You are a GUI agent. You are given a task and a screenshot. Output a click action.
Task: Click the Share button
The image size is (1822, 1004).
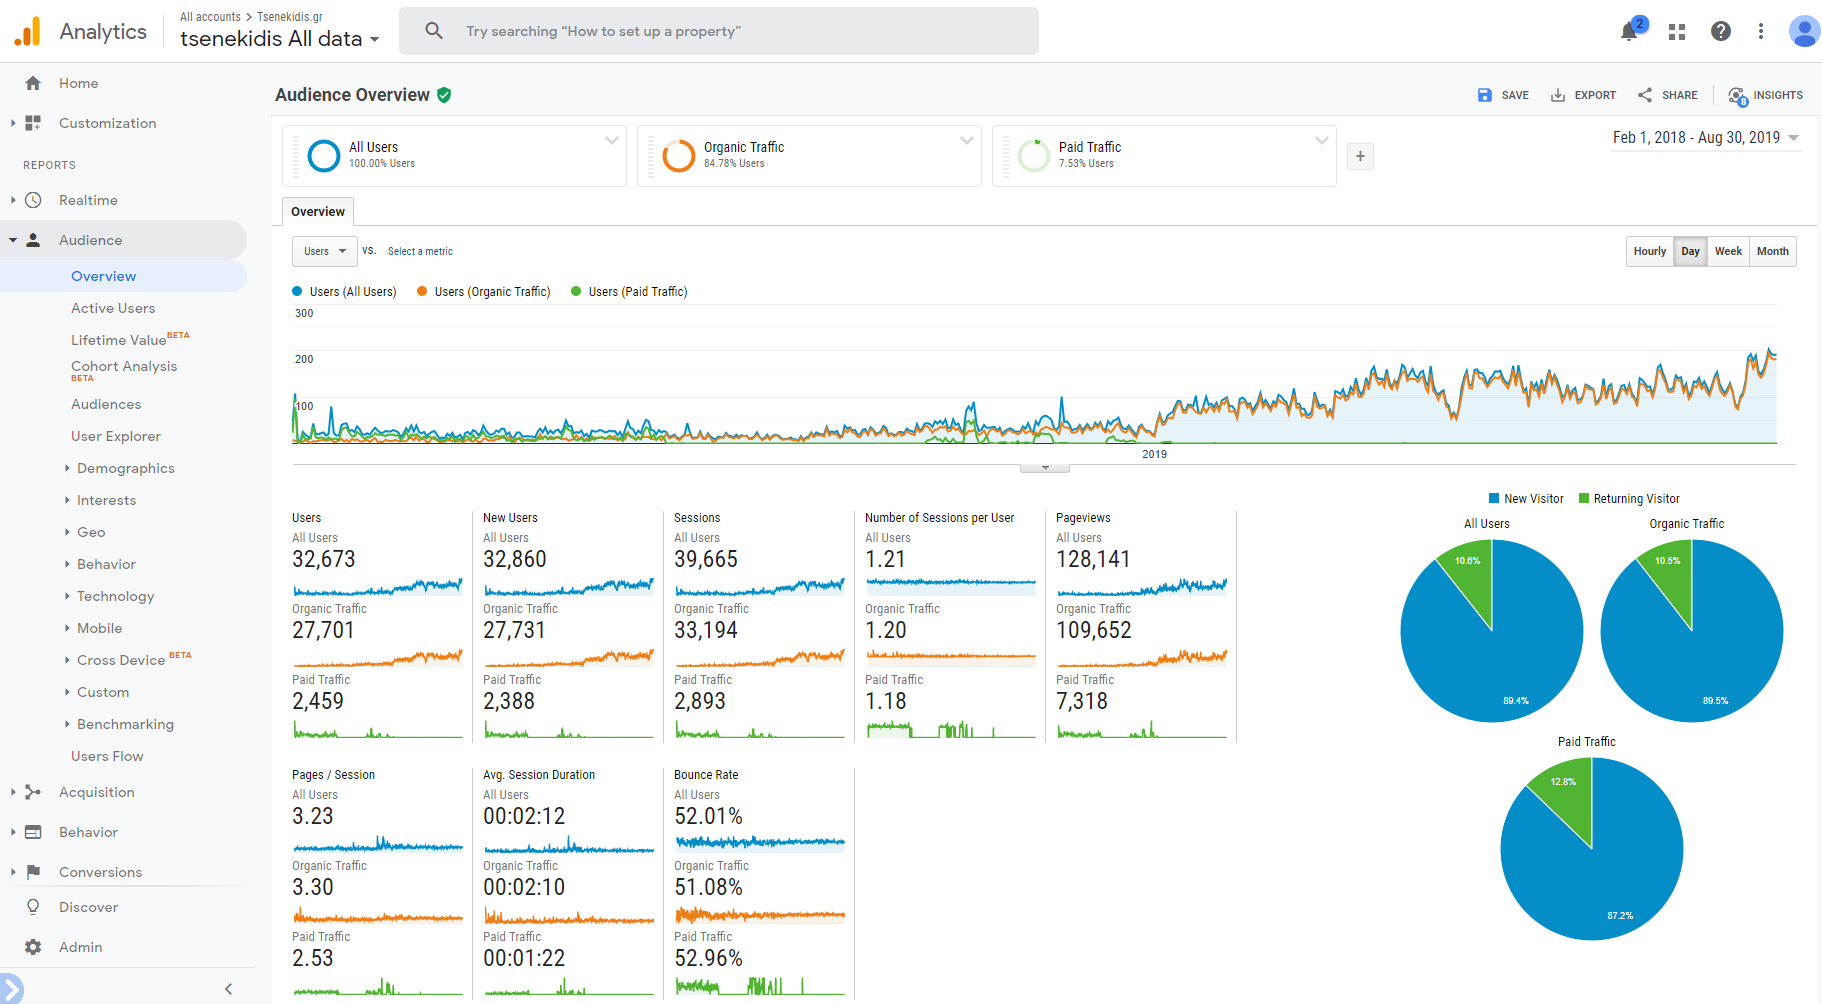click(x=1667, y=95)
